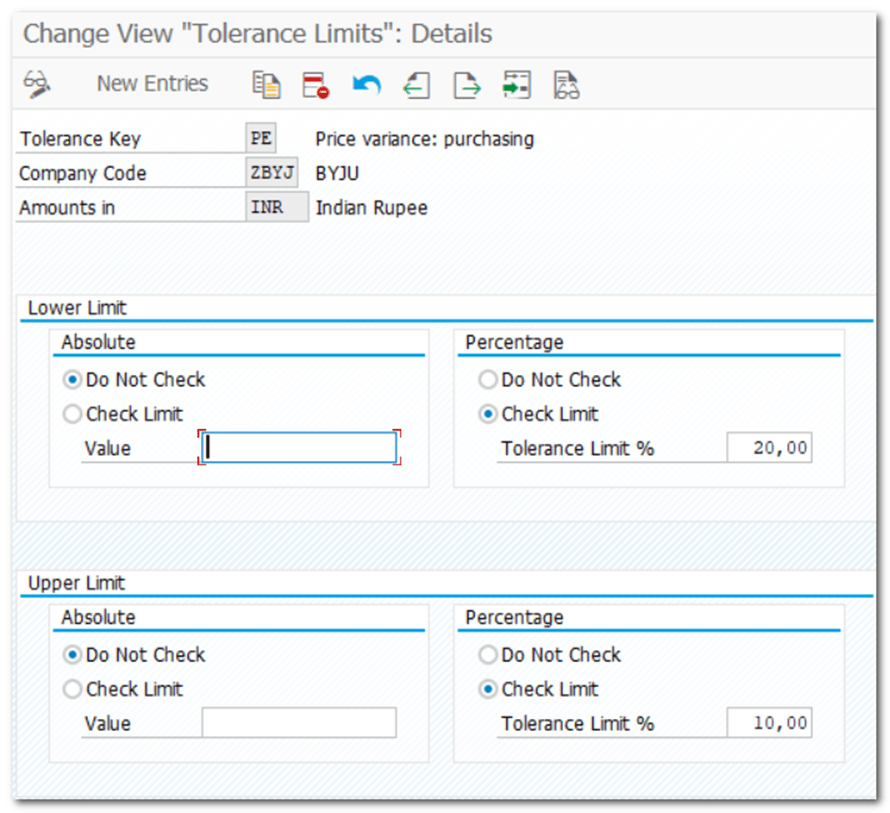Viewport: 890px width, 813px height.
Task: Select Check Limit under Lower Limit Absolute
Action: tap(73, 414)
